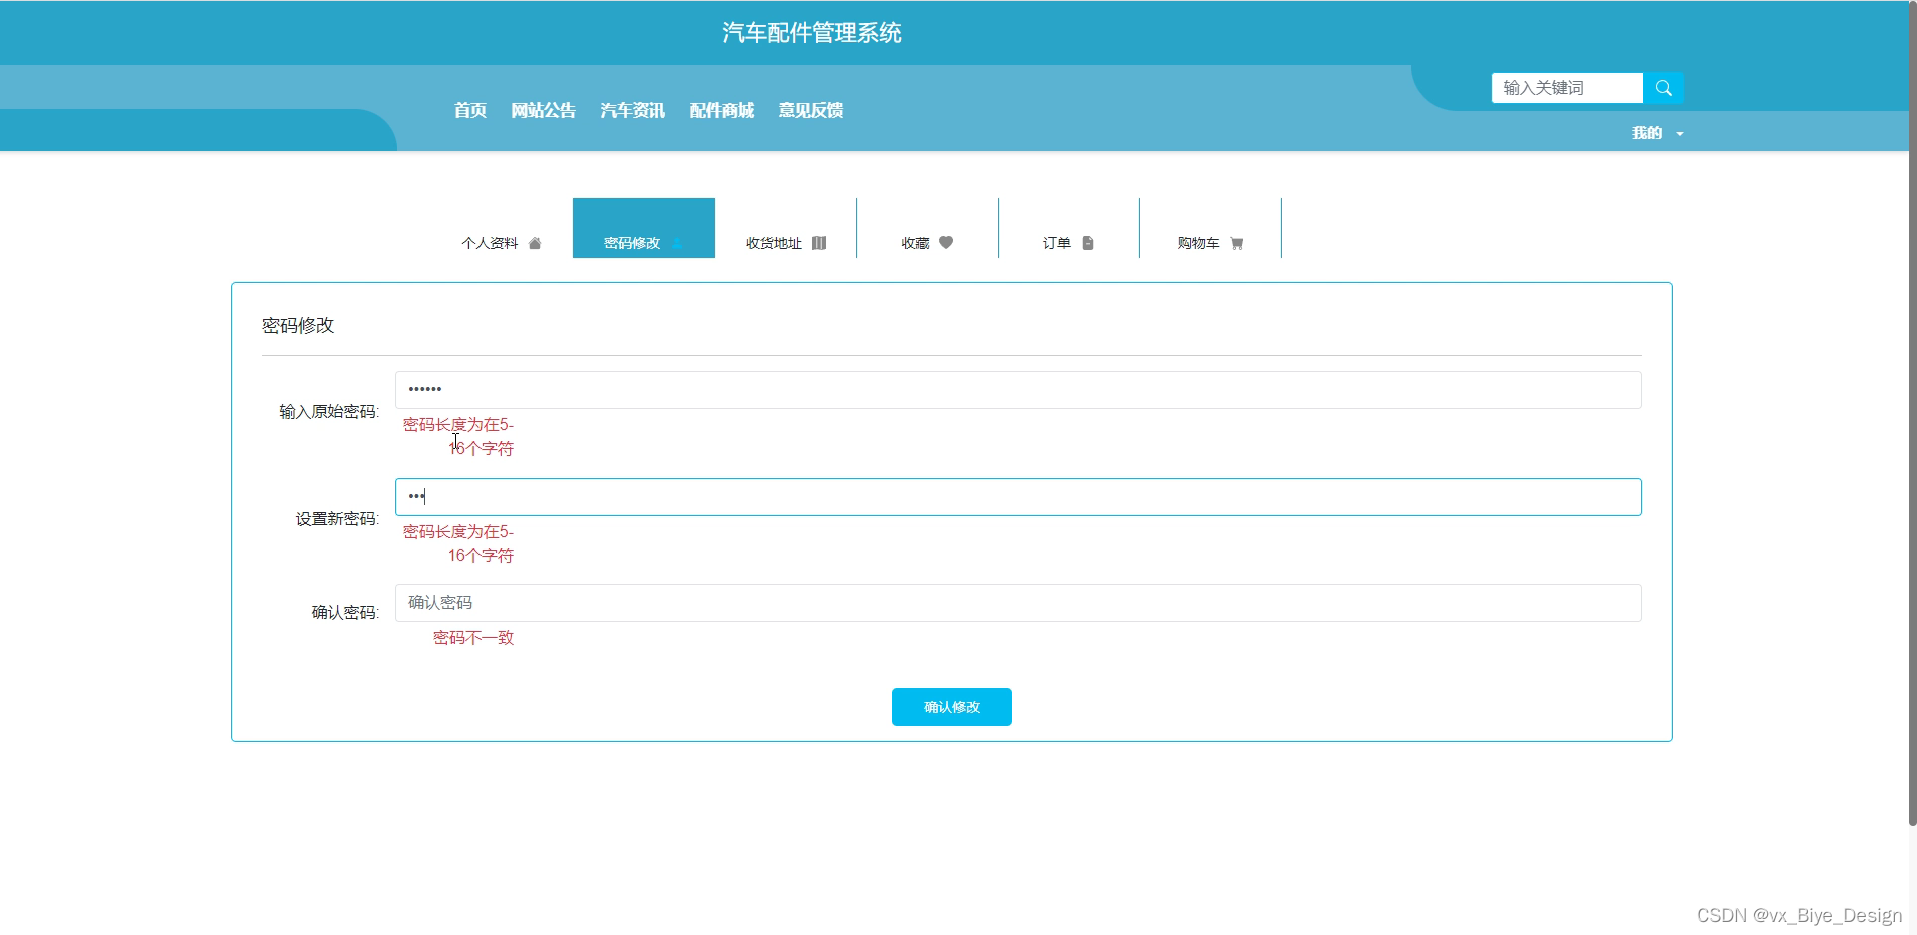Click the 确认修改 button
1917x935 pixels.
tap(952, 707)
